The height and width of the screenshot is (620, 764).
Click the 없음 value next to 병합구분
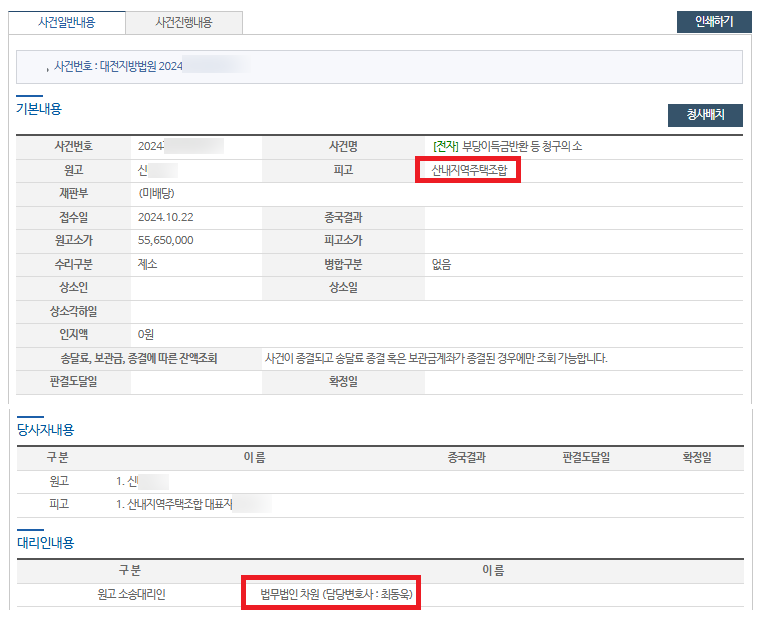(441, 264)
